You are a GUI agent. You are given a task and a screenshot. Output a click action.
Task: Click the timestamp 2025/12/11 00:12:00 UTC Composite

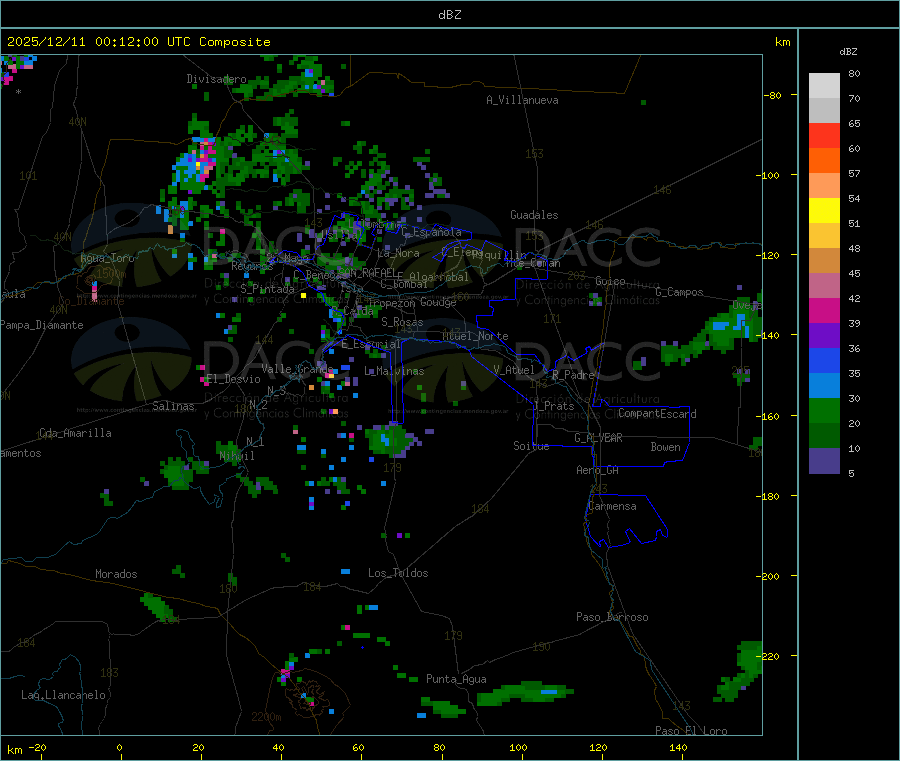click(x=138, y=42)
